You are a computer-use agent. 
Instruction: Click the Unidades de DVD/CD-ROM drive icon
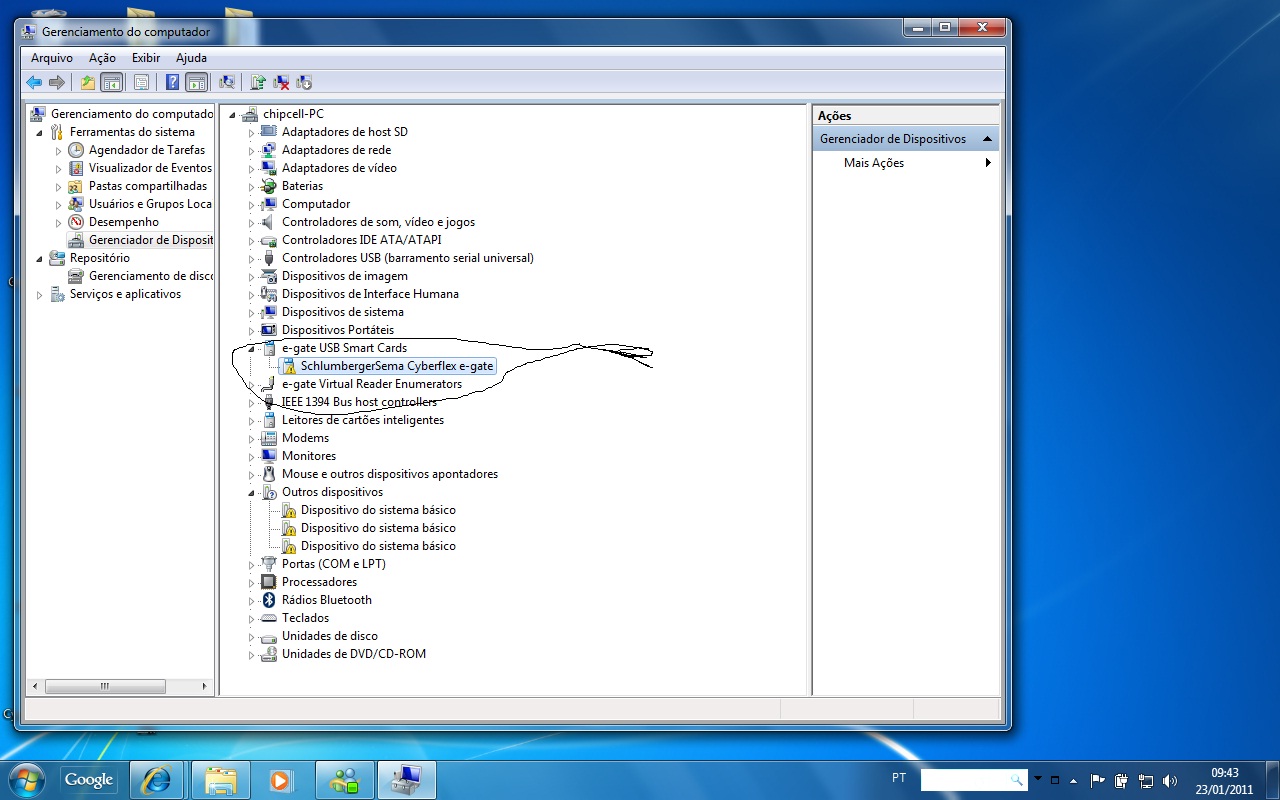[x=268, y=654]
